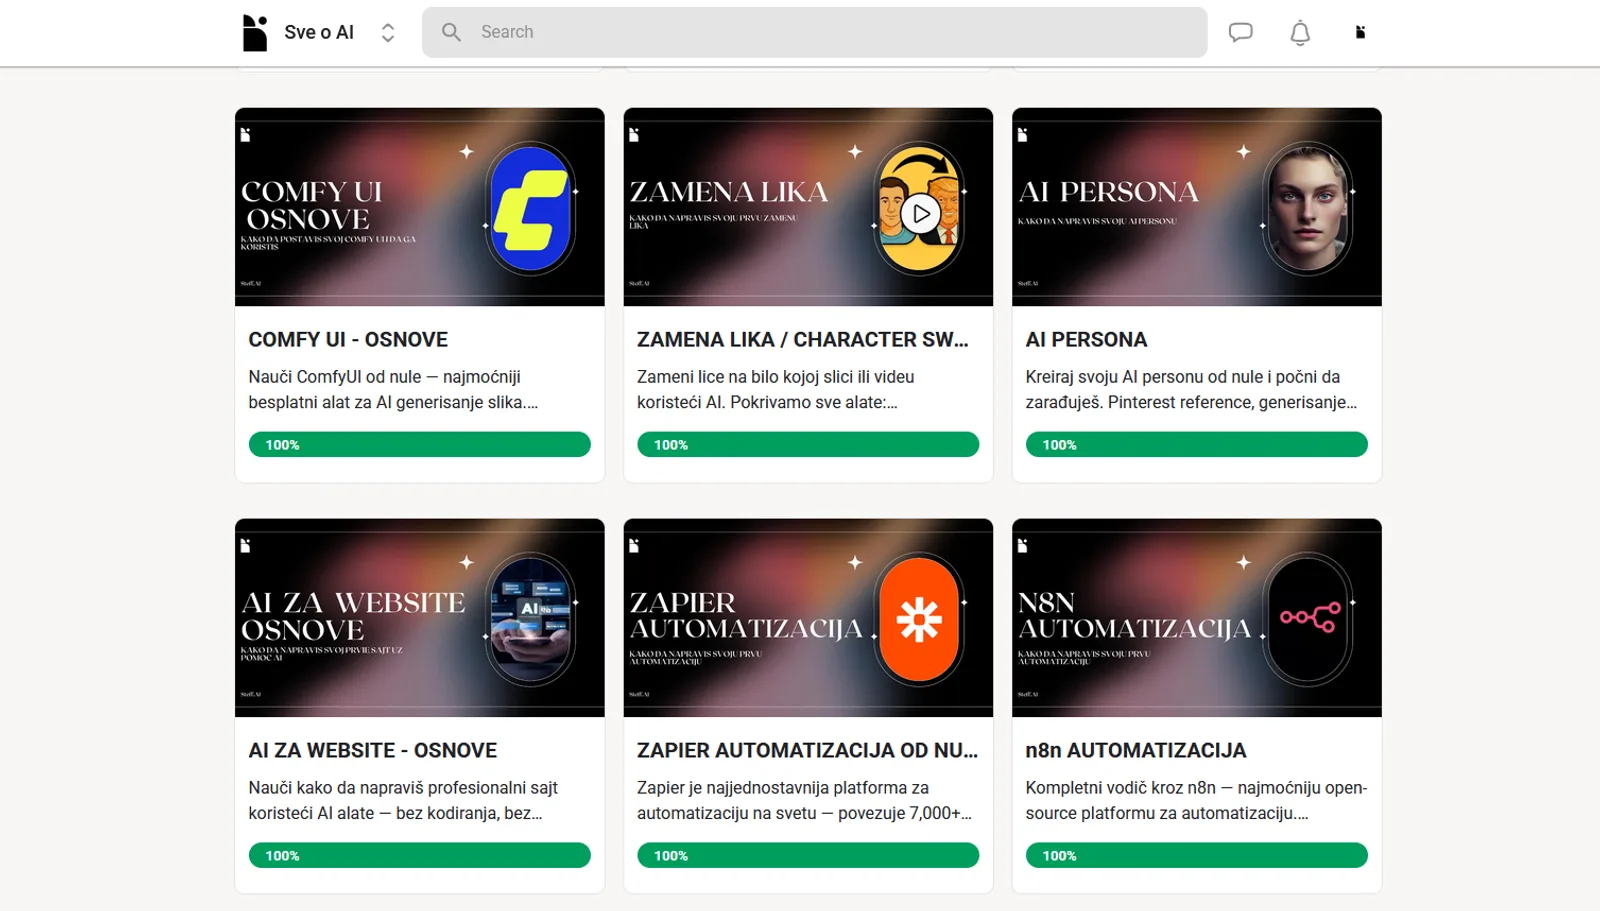
Task: Open the Comfy UI Osnove course thumbnail
Action: (x=420, y=207)
